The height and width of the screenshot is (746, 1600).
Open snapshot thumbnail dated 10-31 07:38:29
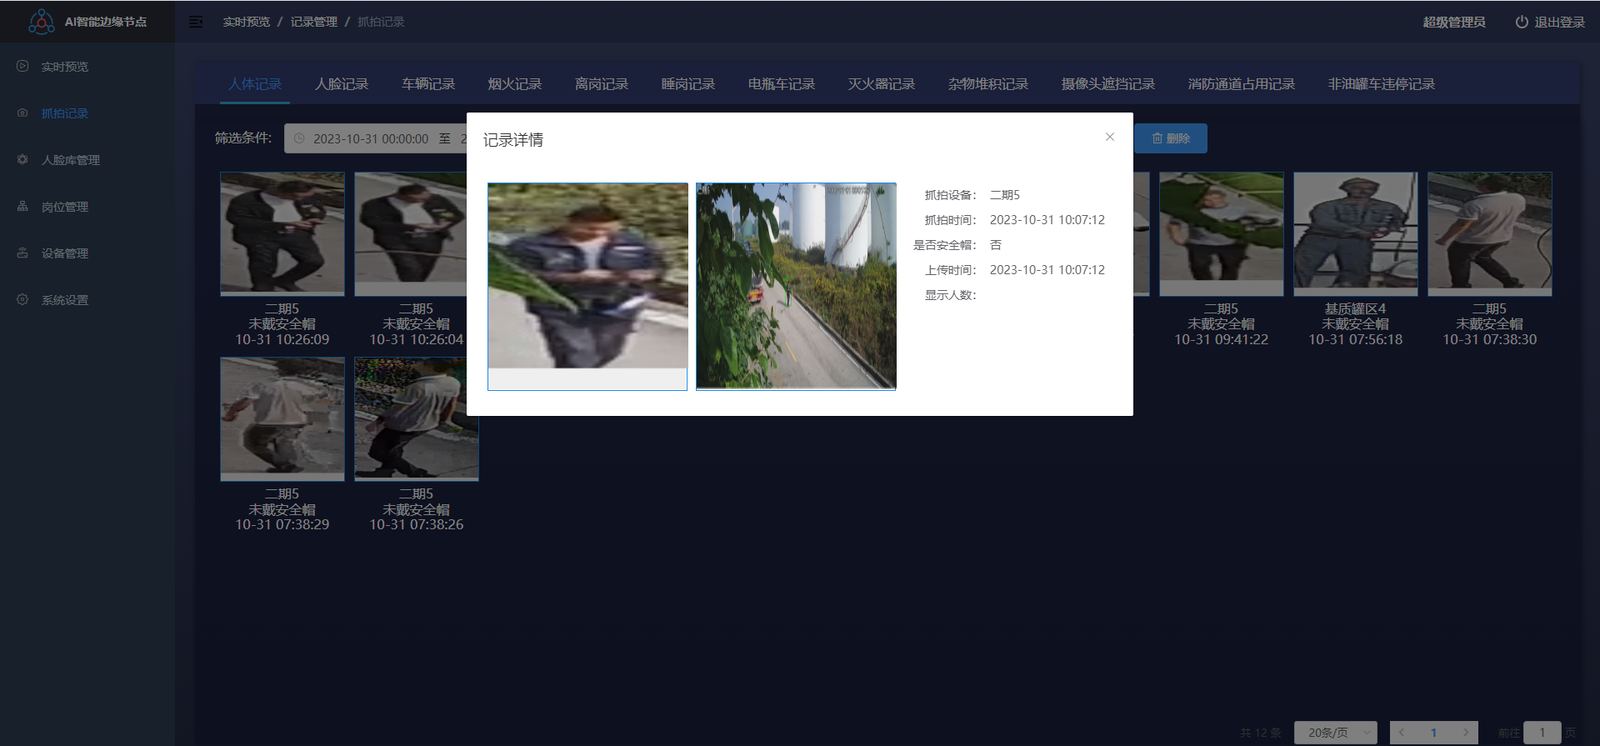pyautogui.click(x=282, y=419)
